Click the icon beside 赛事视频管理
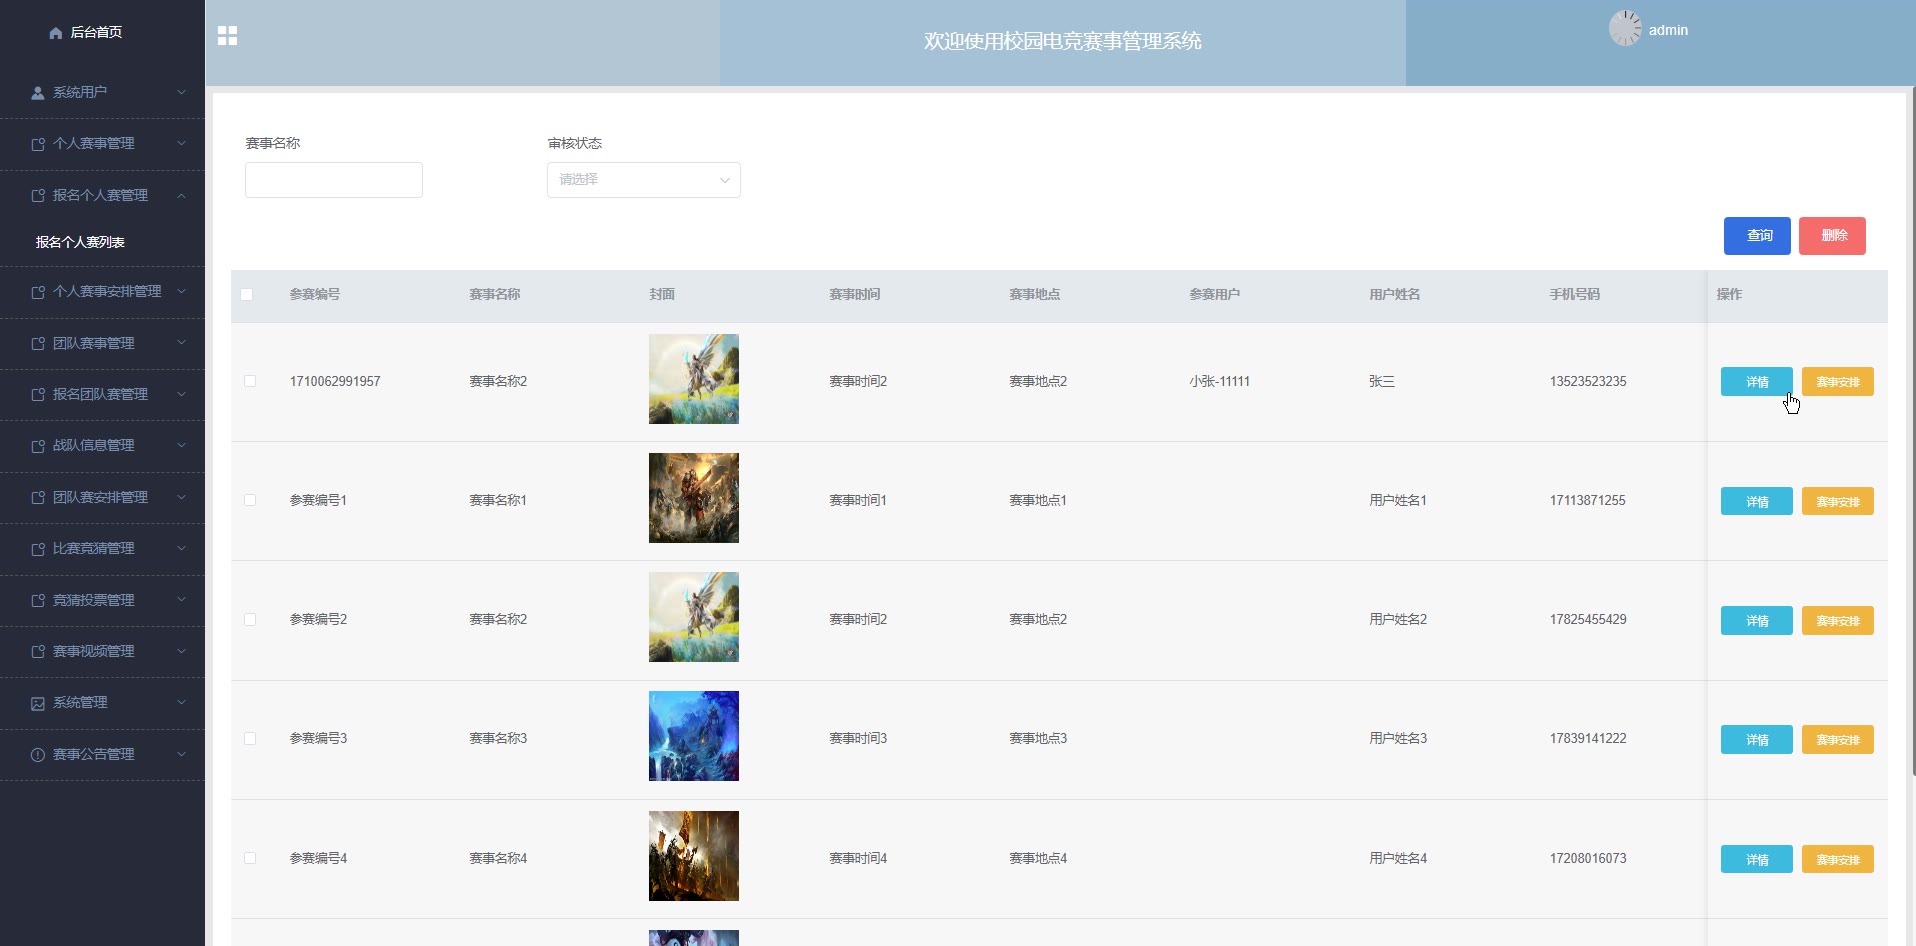 [x=38, y=652]
